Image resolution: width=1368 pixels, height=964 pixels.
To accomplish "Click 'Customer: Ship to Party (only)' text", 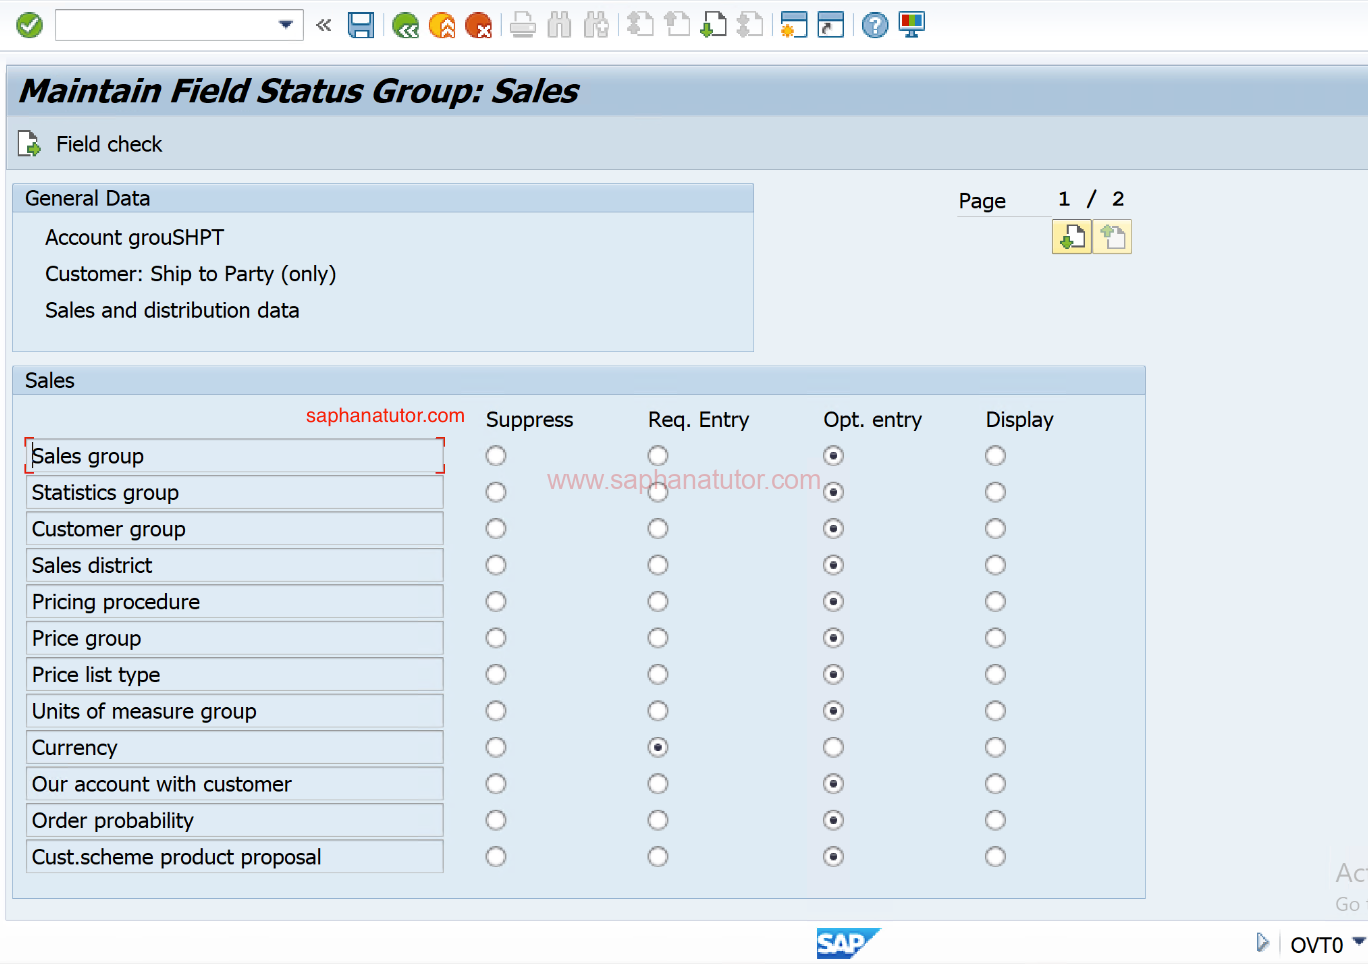I will [x=191, y=274].
